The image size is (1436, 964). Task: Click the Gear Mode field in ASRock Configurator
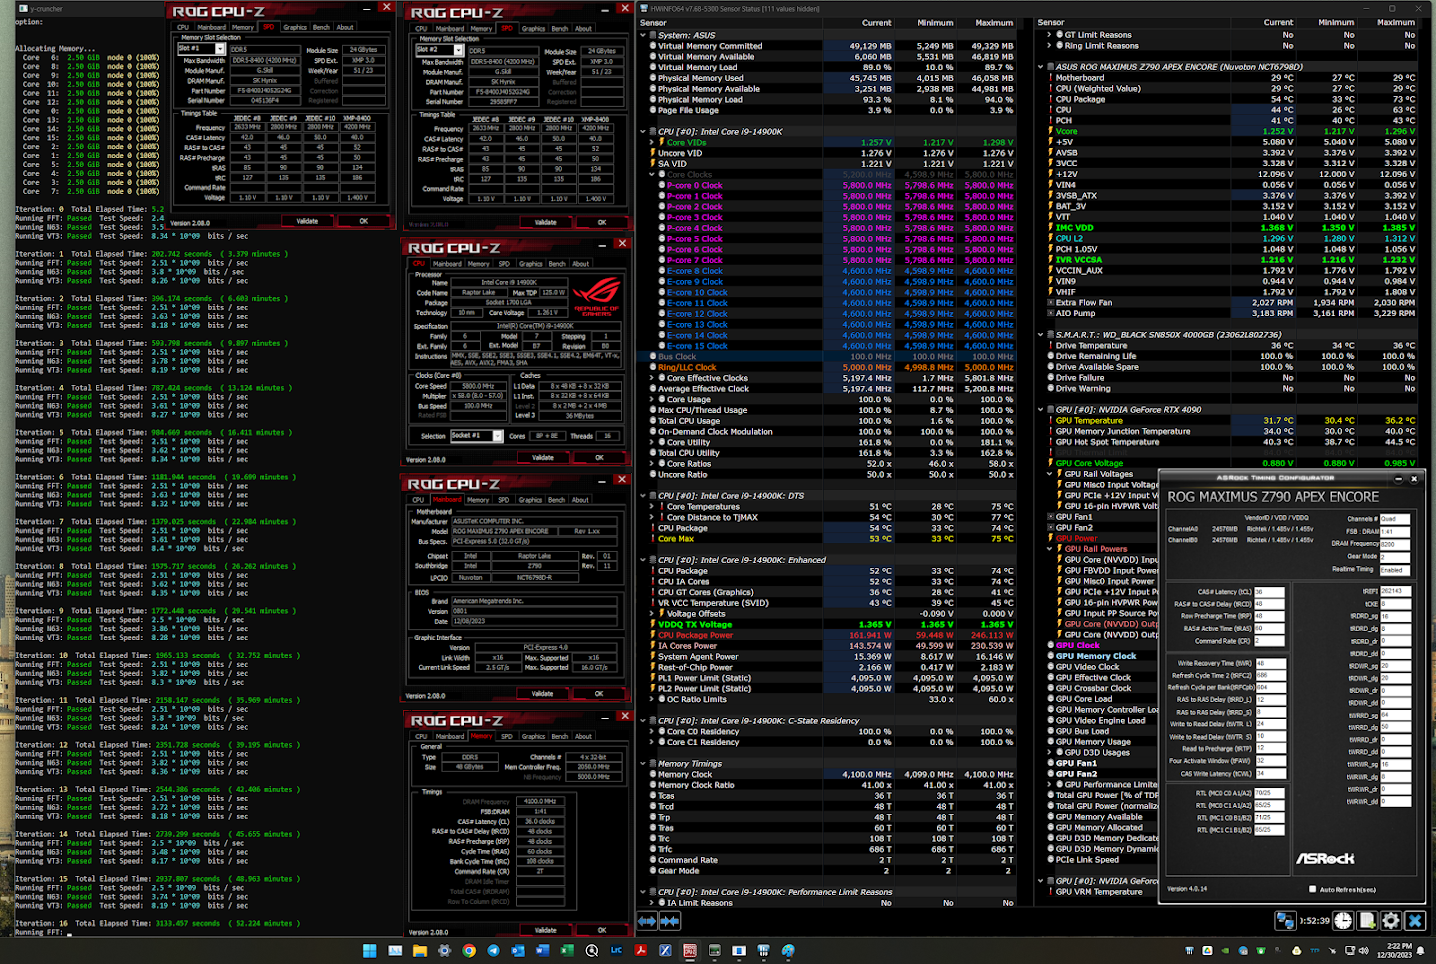point(1395,556)
